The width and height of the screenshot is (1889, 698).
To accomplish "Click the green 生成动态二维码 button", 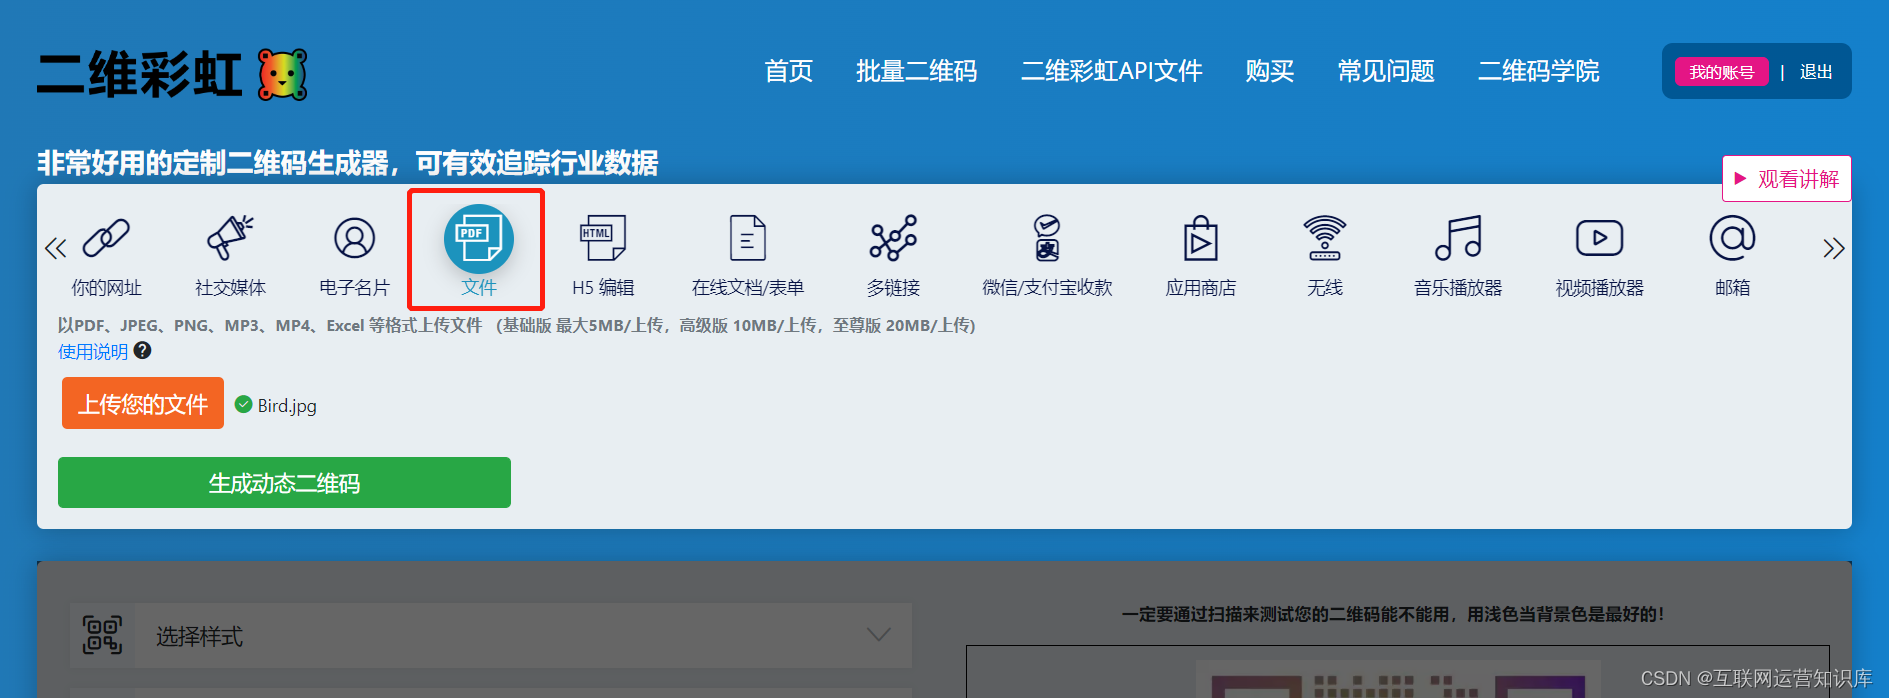I will pos(284,483).
